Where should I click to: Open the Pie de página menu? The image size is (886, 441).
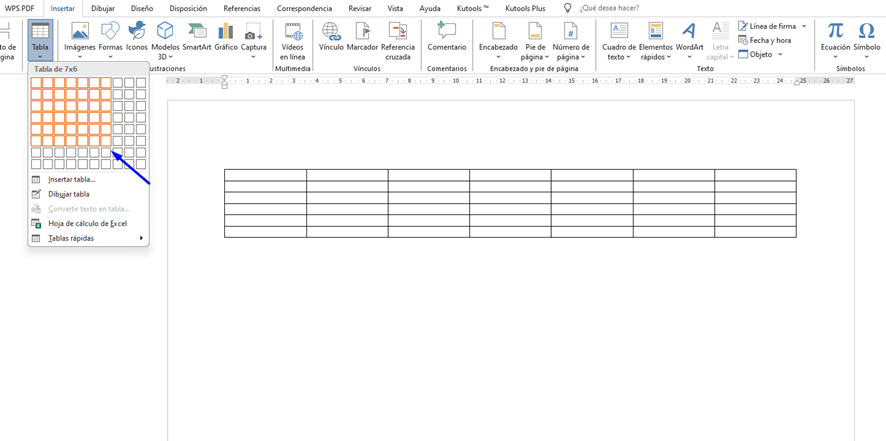[x=534, y=41]
